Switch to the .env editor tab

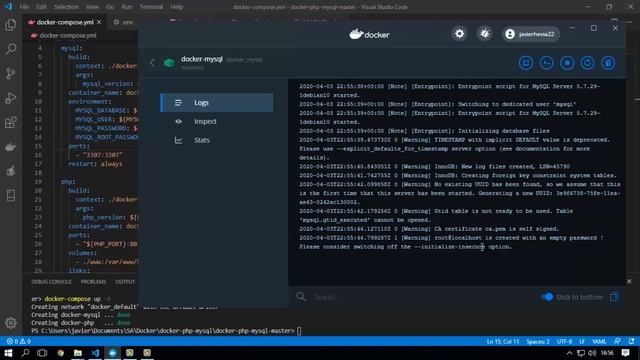pyautogui.click(x=124, y=22)
